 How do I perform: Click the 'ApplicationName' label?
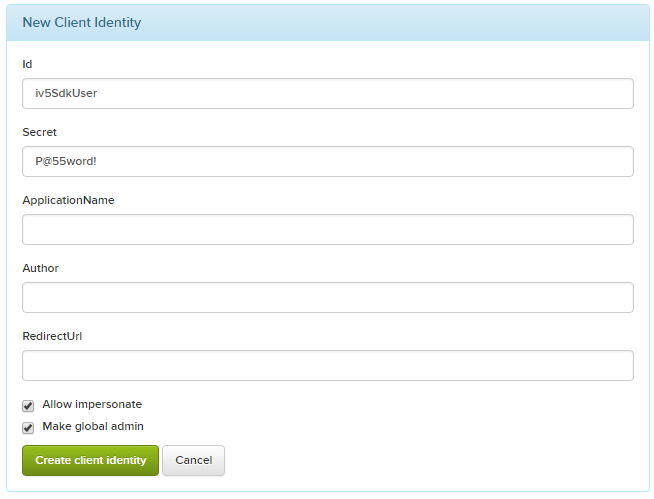point(68,200)
